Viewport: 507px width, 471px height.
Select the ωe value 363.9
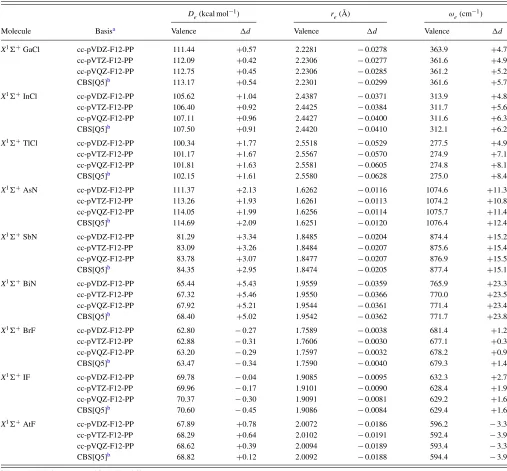(x=439, y=50)
